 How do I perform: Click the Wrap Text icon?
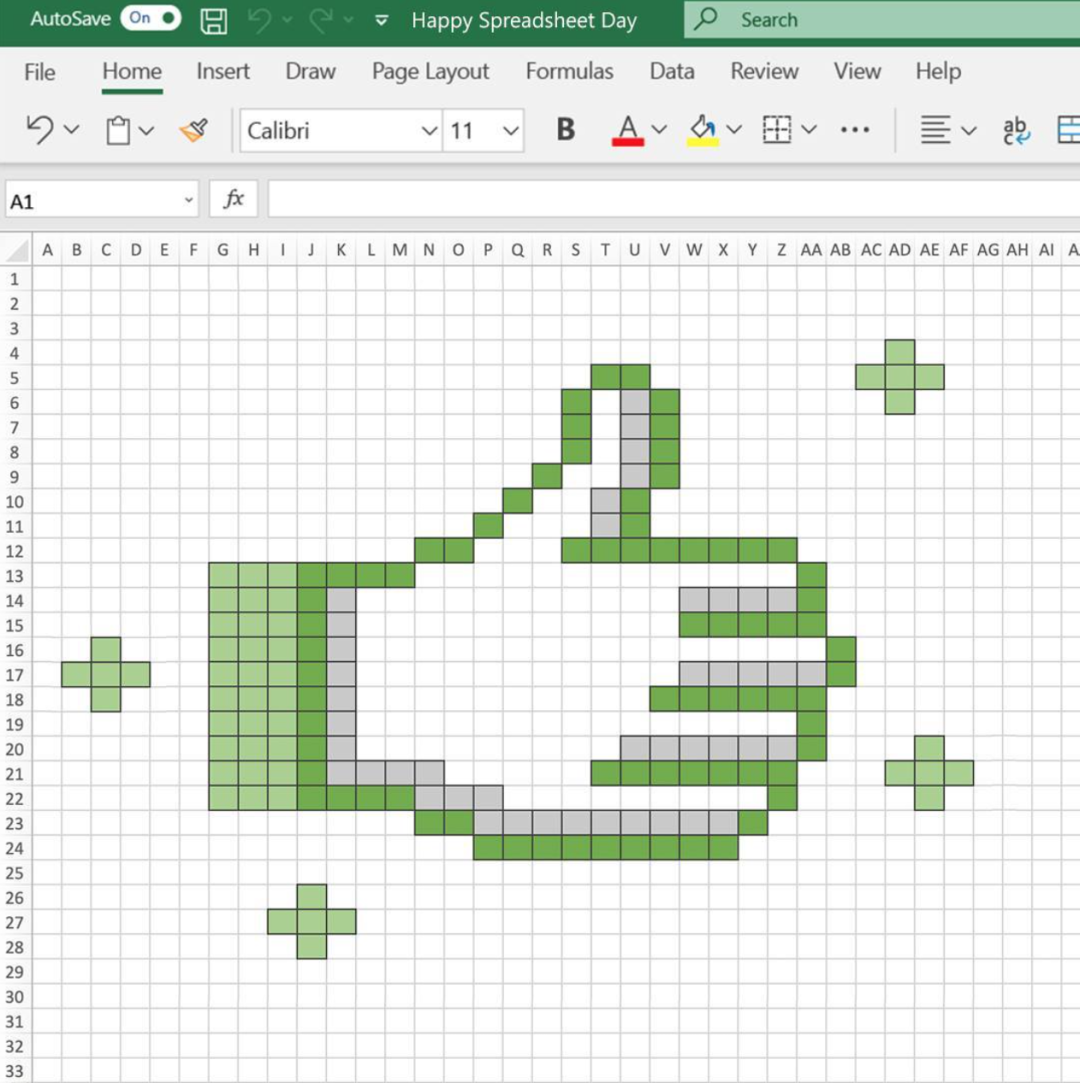click(x=1016, y=130)
